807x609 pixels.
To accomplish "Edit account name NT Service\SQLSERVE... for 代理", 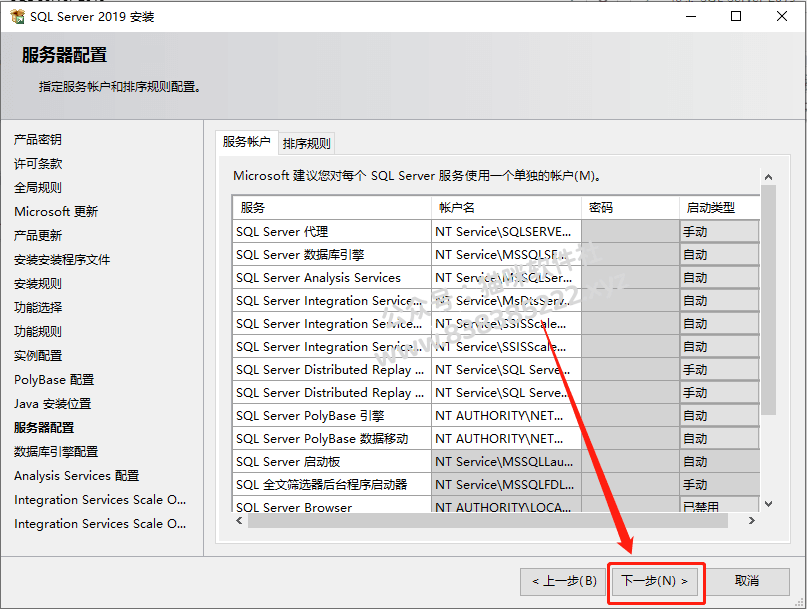I will (506, 232).
